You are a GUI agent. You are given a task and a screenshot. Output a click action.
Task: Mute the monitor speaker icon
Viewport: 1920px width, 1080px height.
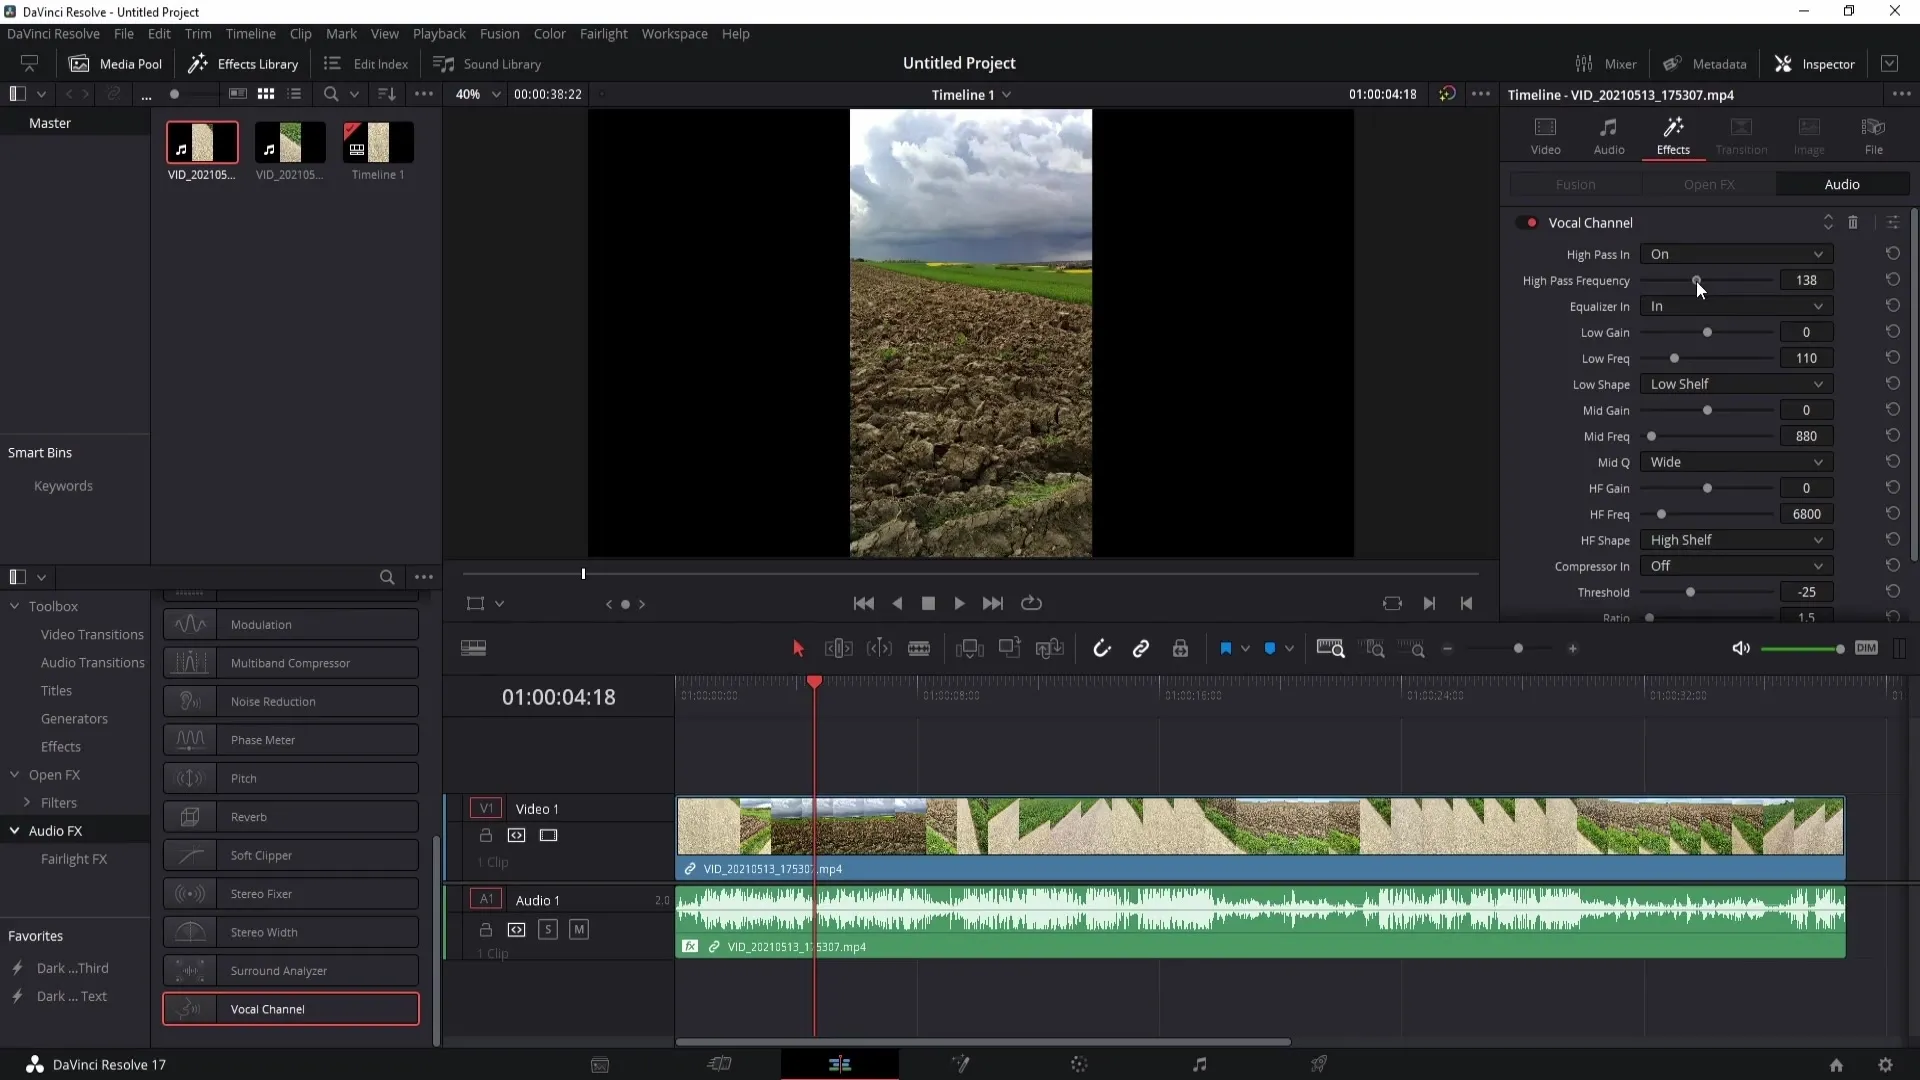[x=1741, y=649]
